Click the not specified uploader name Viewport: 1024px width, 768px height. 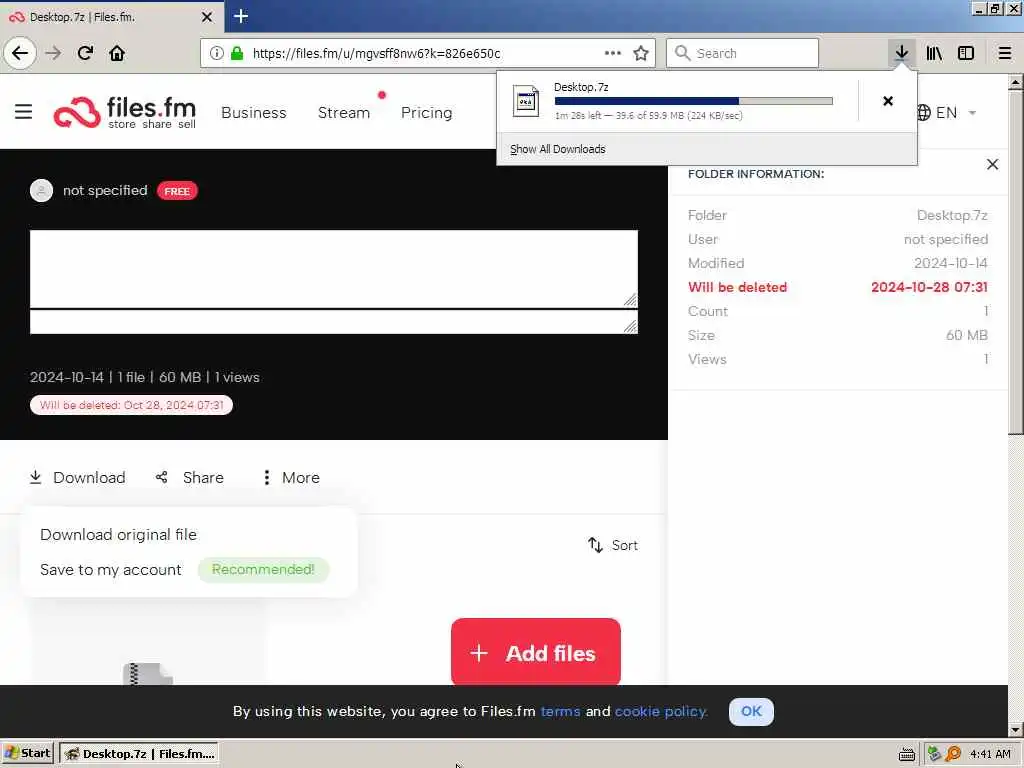tap(105, 190)
